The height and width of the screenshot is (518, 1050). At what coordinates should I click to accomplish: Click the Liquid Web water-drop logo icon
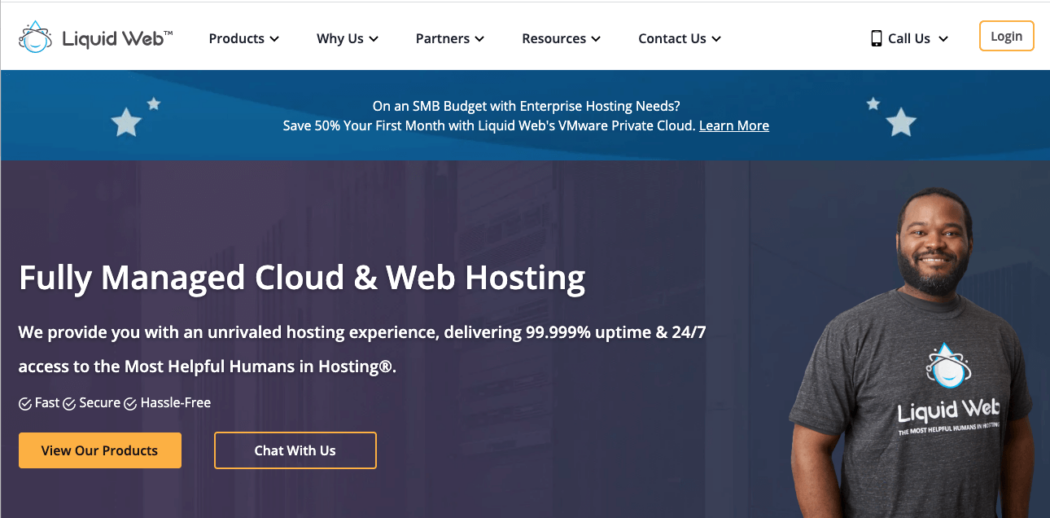pos(35,37)
